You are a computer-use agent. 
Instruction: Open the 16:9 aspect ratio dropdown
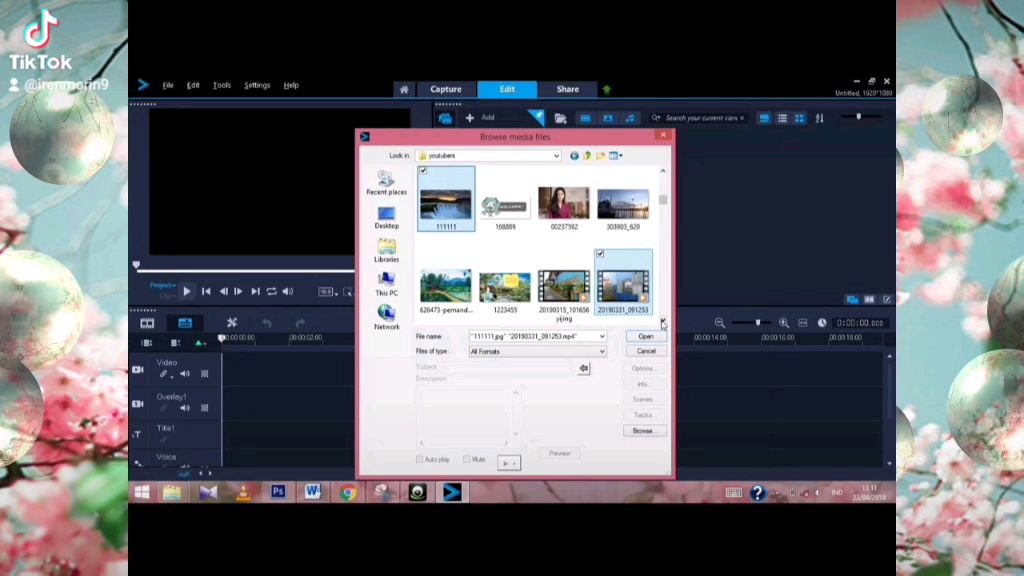pyautogui.click(x=328, y=292)
